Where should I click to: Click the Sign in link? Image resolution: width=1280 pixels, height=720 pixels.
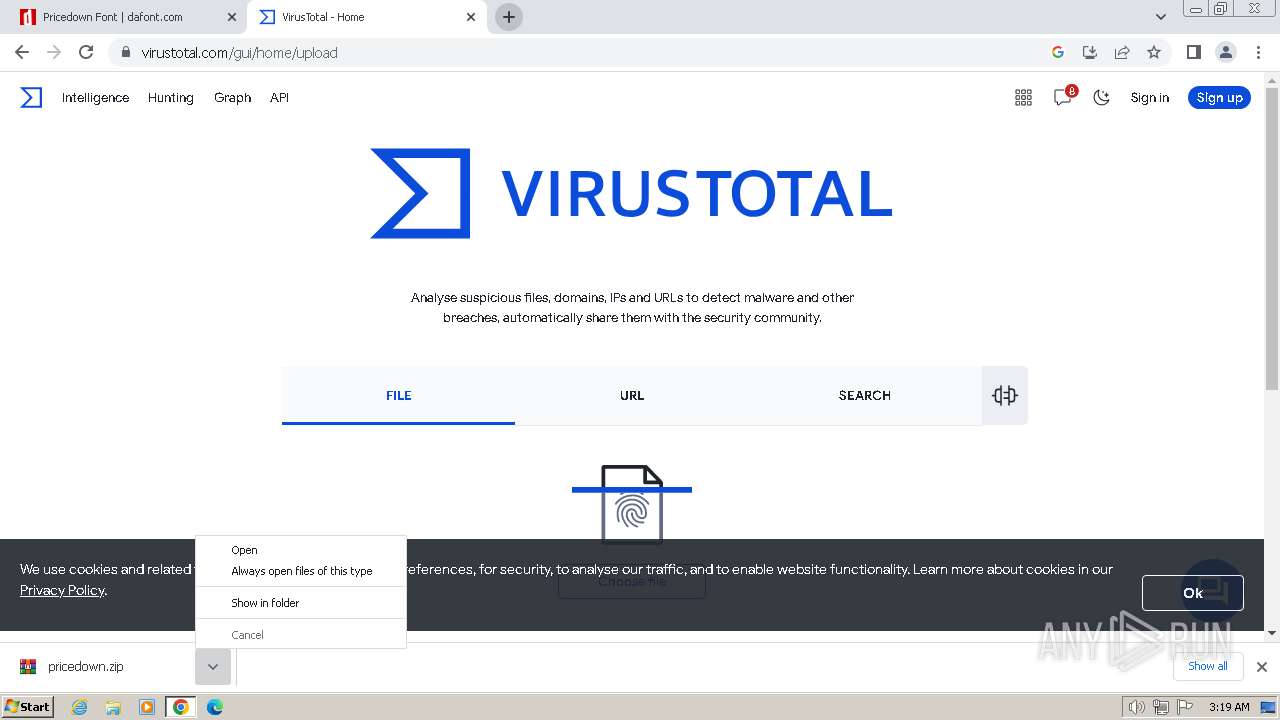pyautogui.click(x=1149, y=97)
